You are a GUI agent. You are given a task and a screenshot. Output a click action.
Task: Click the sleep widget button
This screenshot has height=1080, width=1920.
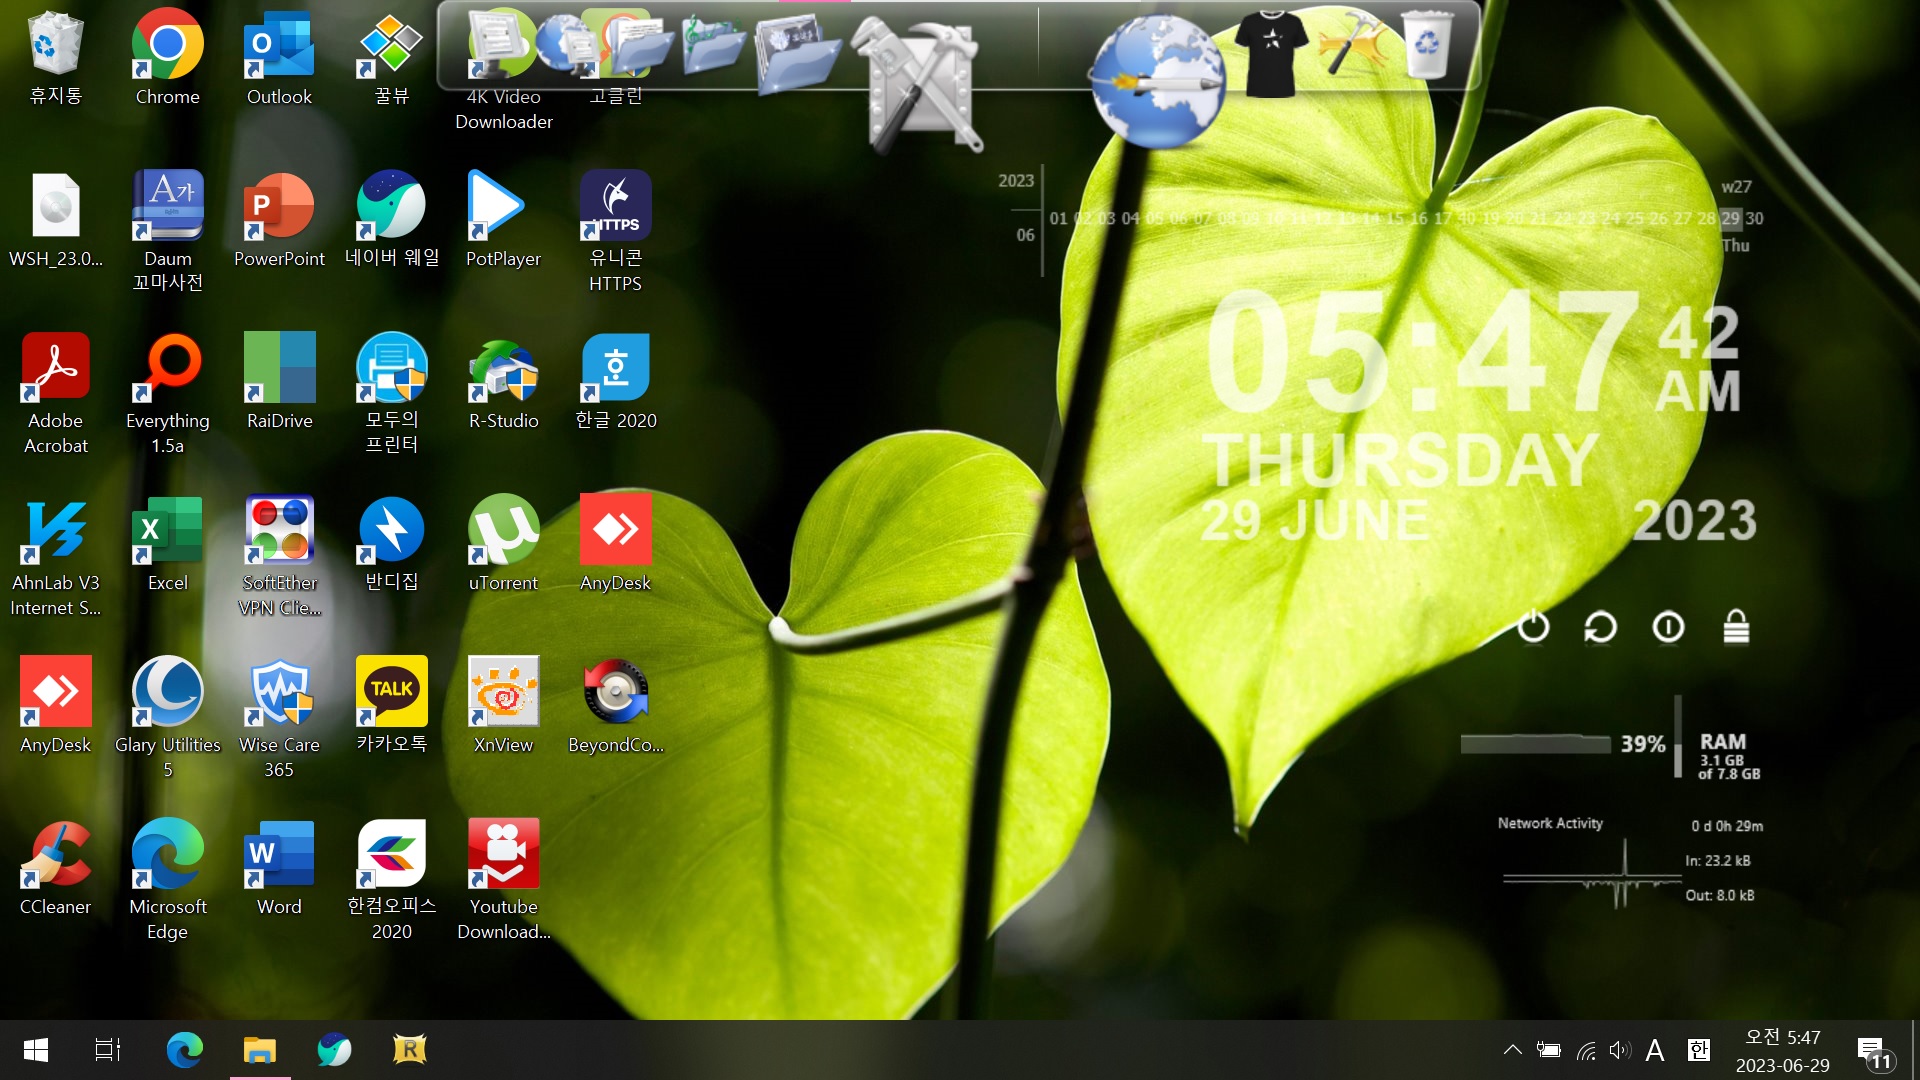coord(1668,627)
